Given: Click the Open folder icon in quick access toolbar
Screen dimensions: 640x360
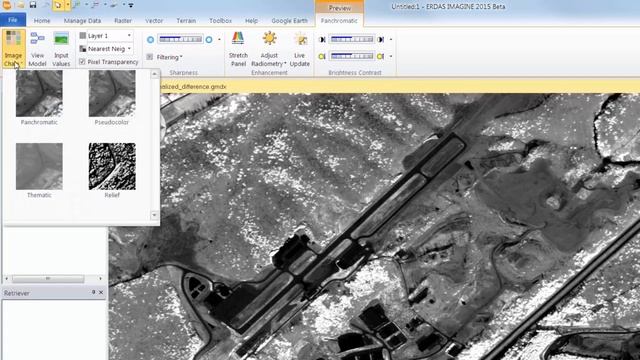Looking at the screenshot, I should coord(20,5).
